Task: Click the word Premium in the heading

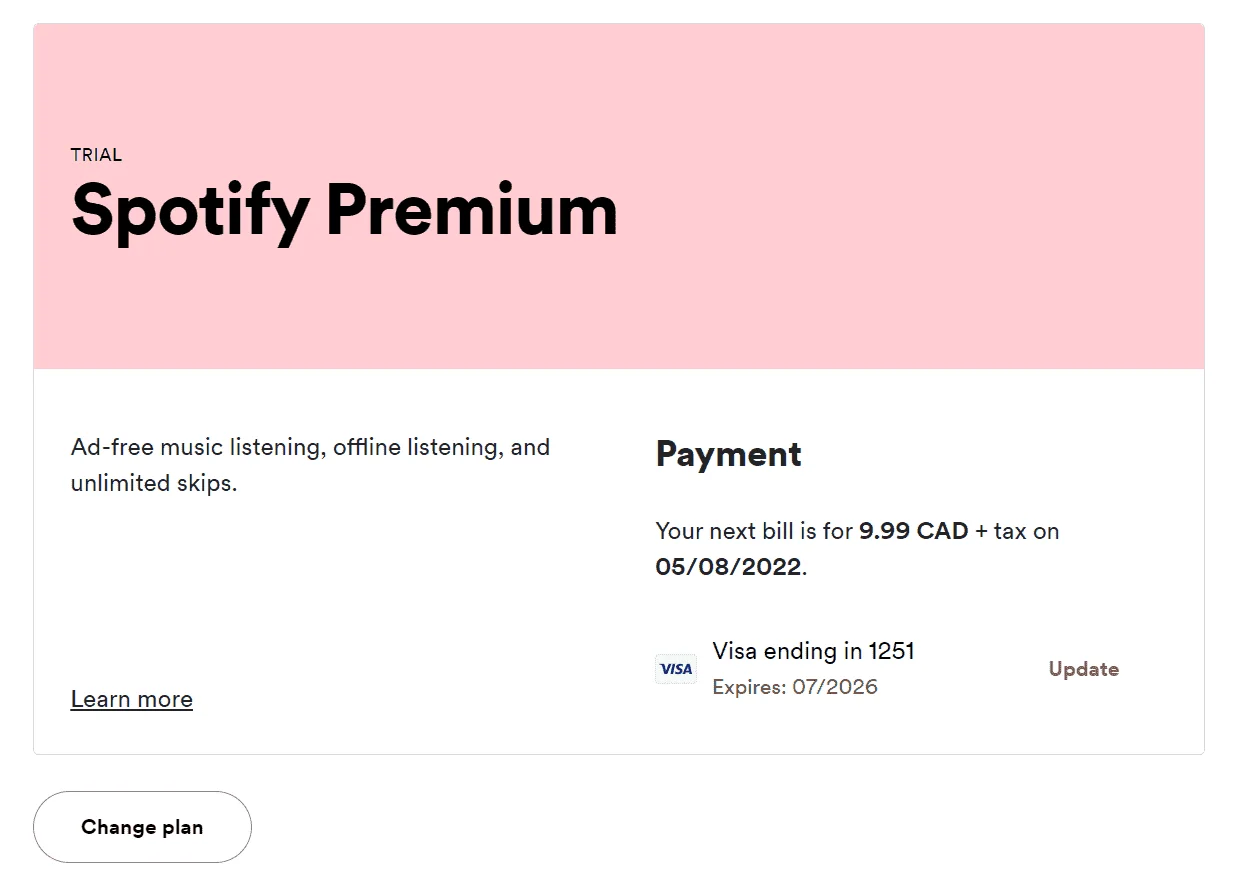Action: pyautogui.click(x=472, y=209)
